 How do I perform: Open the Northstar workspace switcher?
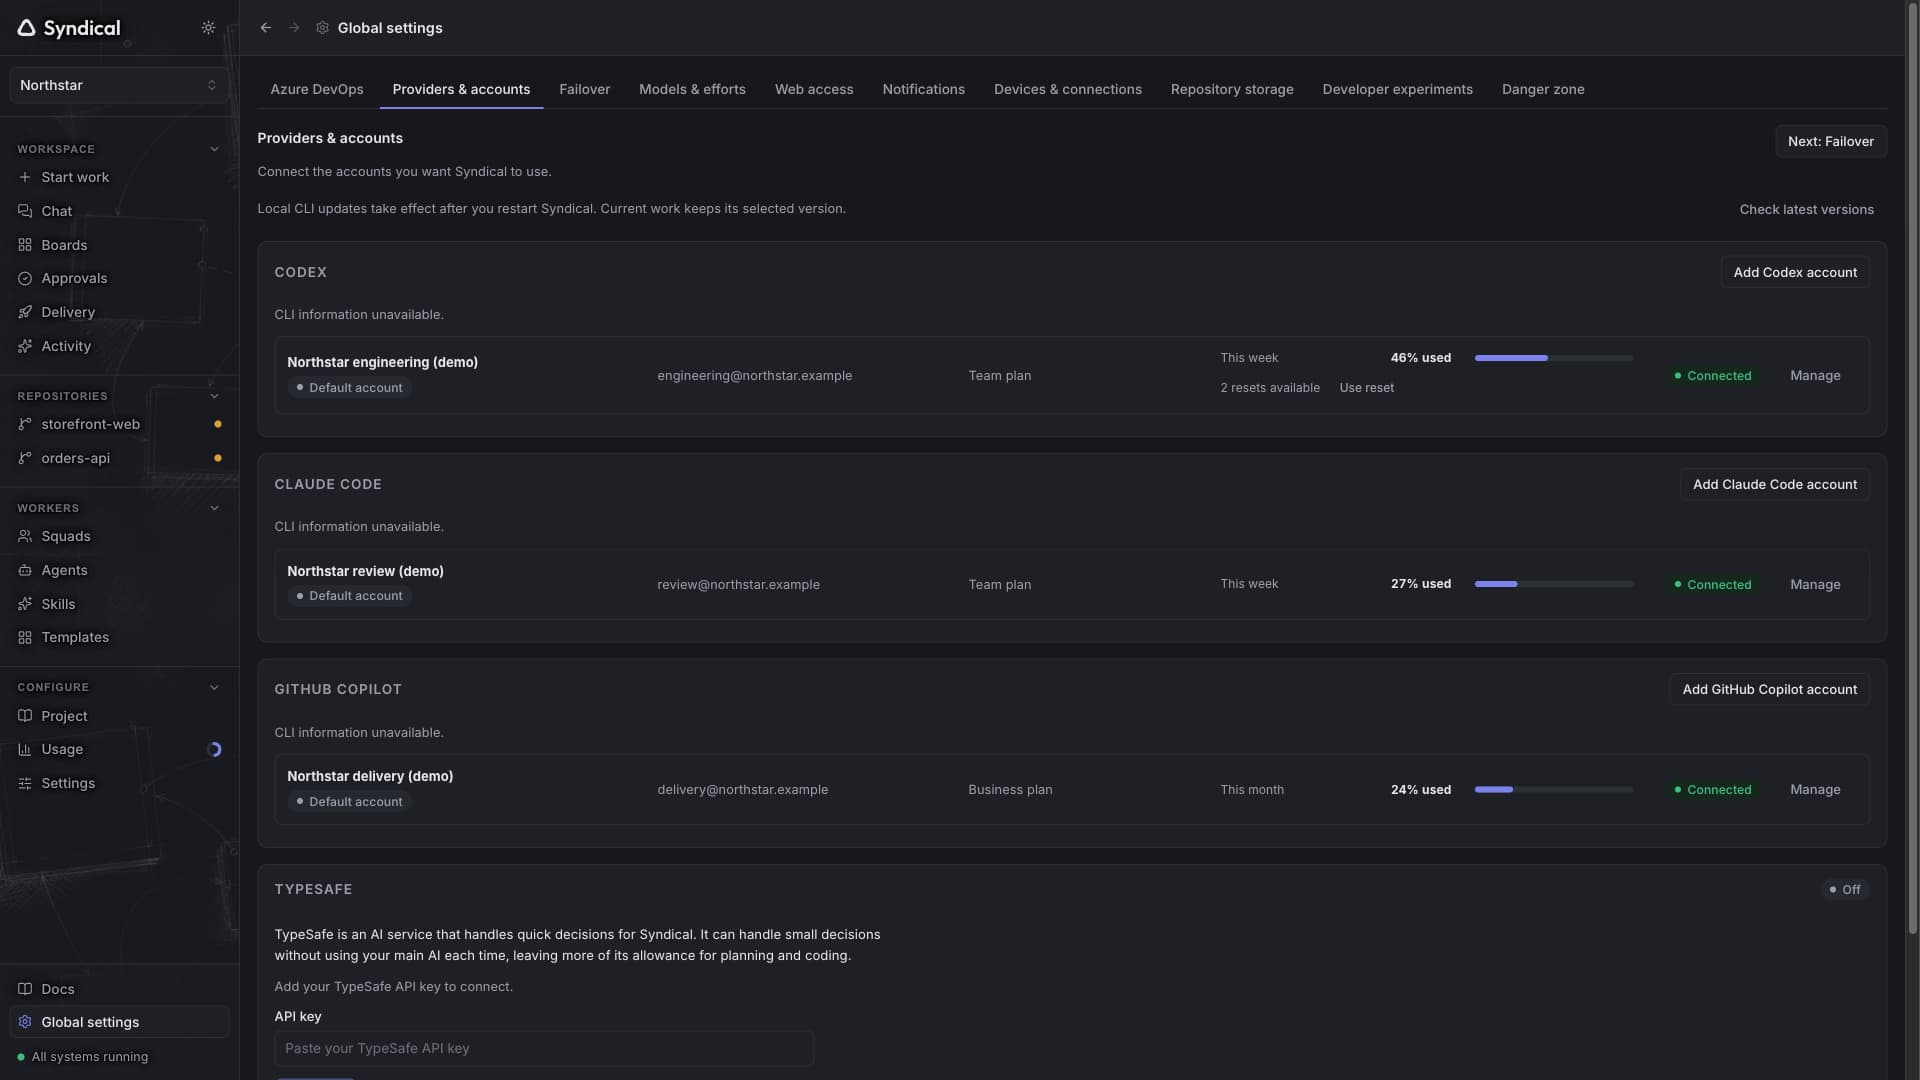click(x=119, y=85)
